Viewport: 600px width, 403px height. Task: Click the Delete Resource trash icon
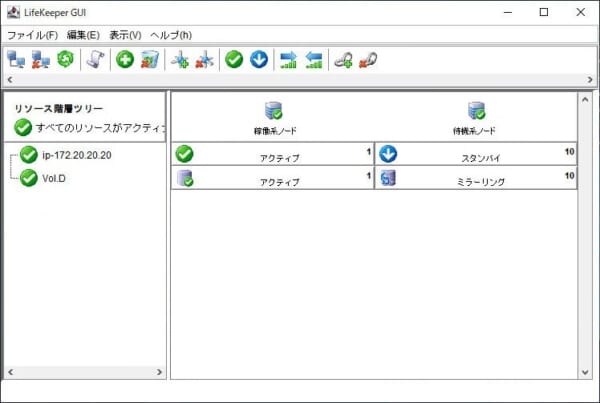coord(150,59)
